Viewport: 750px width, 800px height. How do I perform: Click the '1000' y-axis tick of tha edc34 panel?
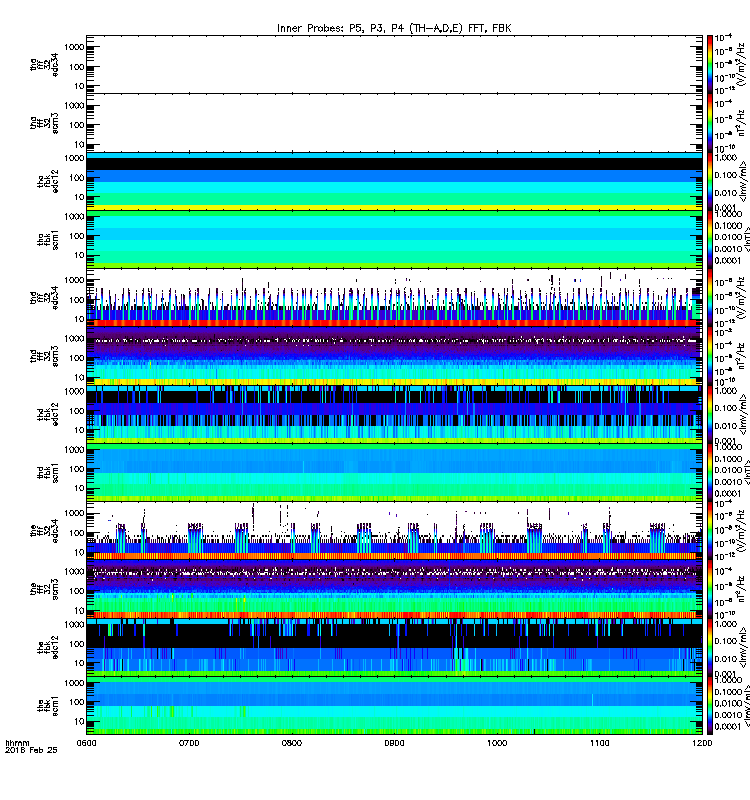point(74,47)
